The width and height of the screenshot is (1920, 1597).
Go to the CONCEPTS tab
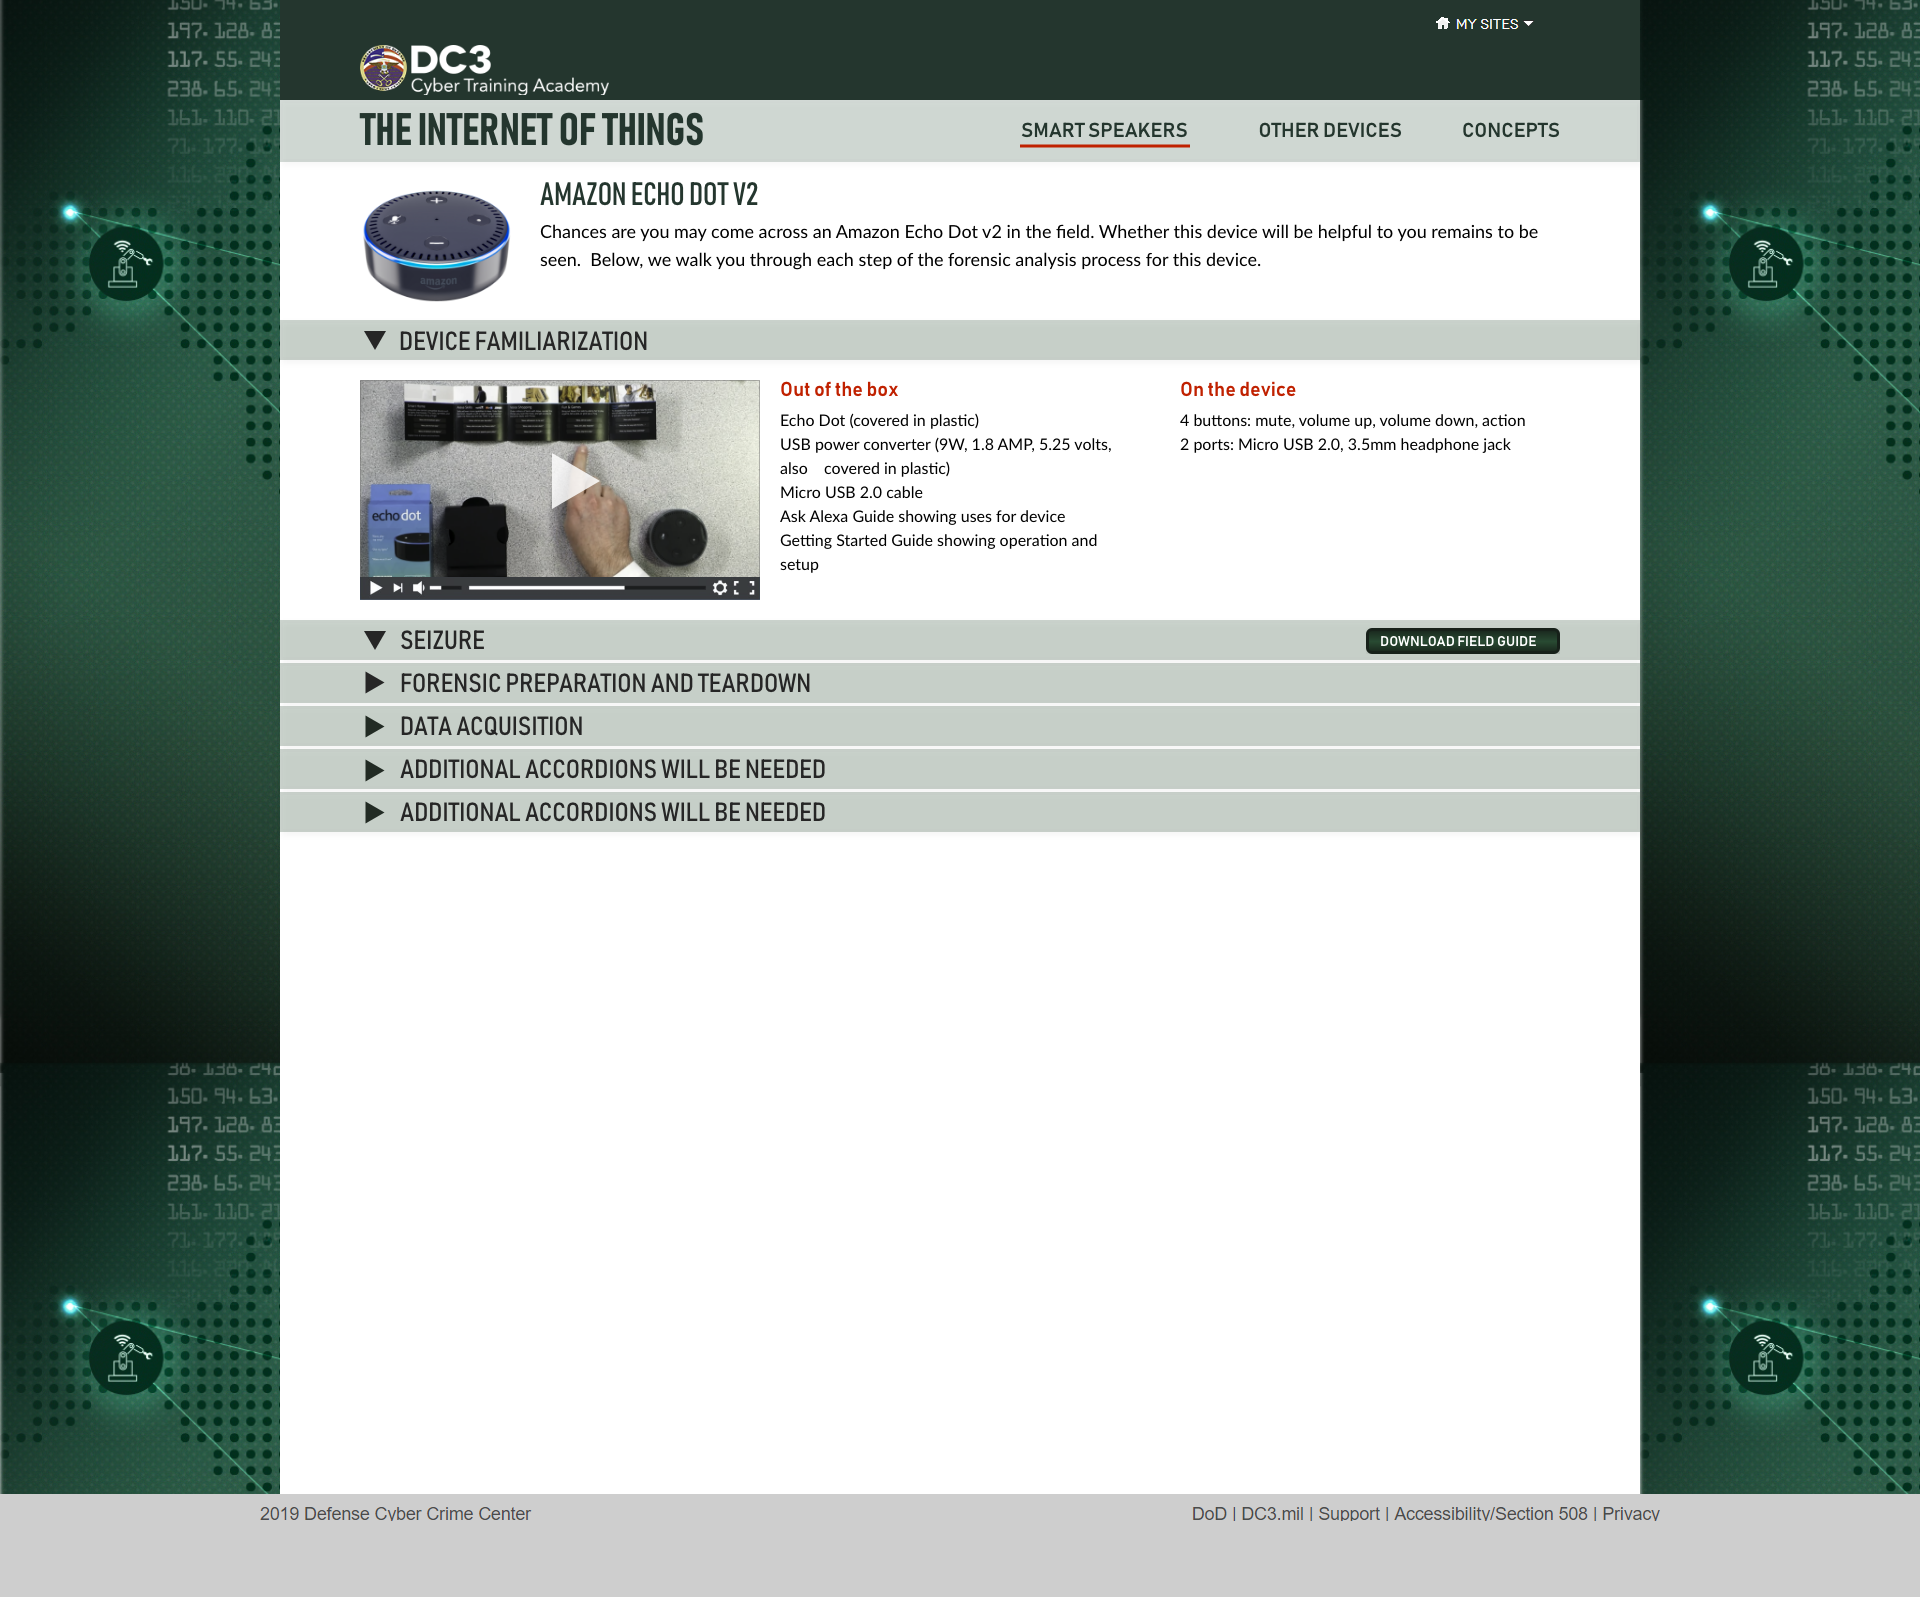(1510, 131)
